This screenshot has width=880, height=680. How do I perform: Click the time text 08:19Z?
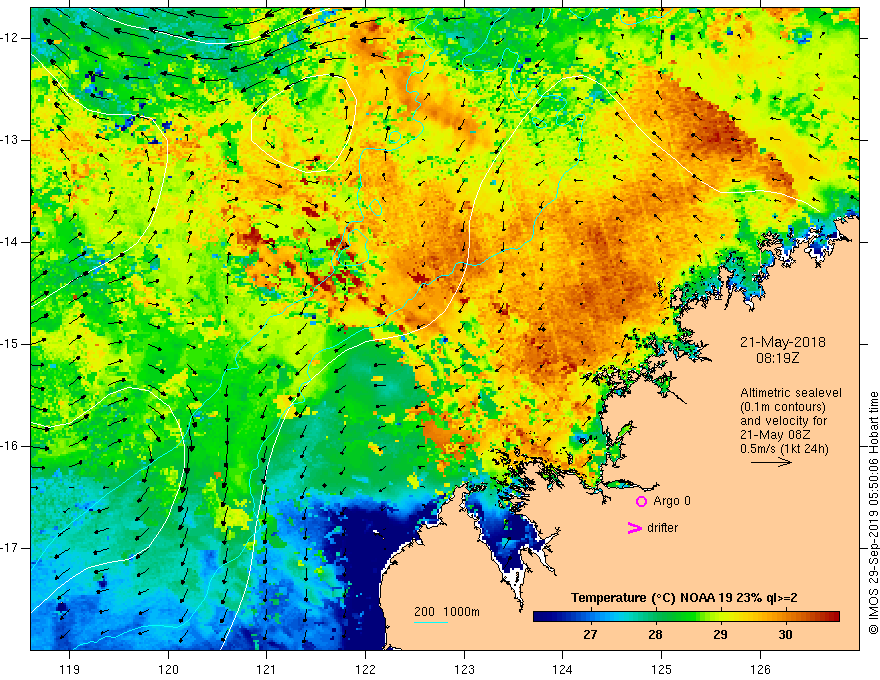pos(778,357)
